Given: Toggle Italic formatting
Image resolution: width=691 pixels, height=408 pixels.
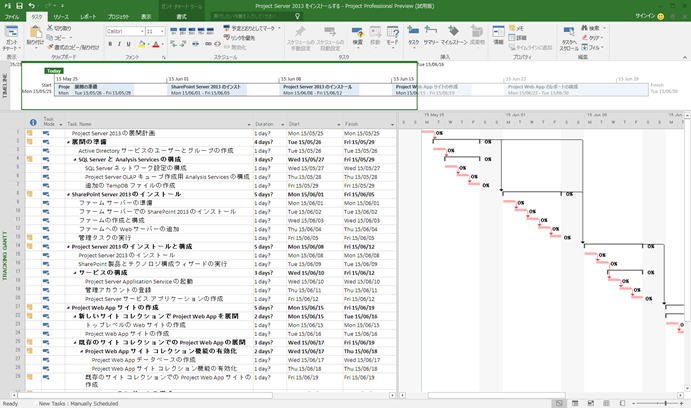Looking at the screenshot, I should [x=119, y=44].
